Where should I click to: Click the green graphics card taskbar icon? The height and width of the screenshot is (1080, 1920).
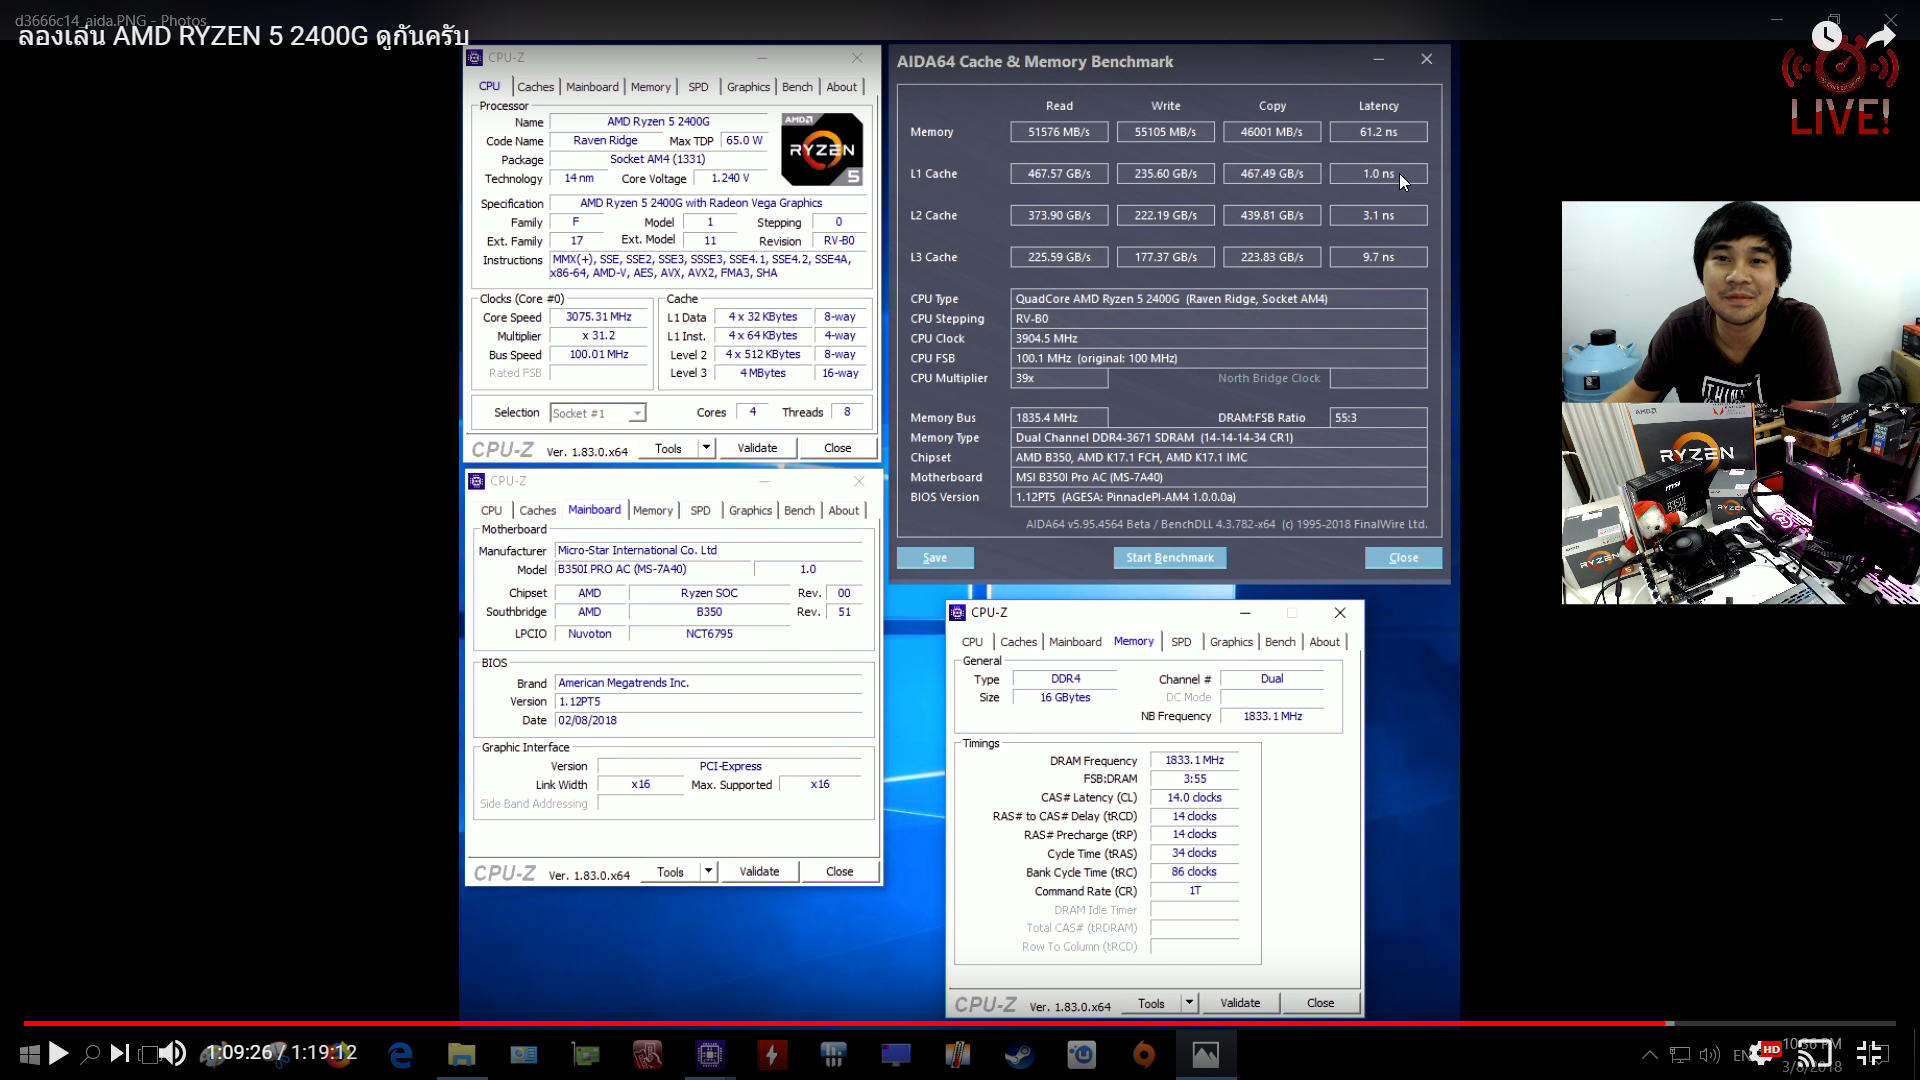(585, 1054)
